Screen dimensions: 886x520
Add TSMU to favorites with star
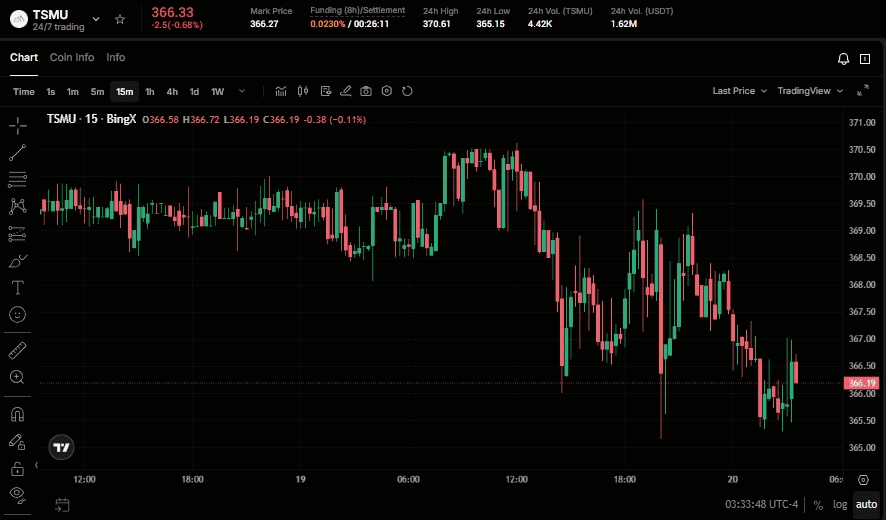120,19
